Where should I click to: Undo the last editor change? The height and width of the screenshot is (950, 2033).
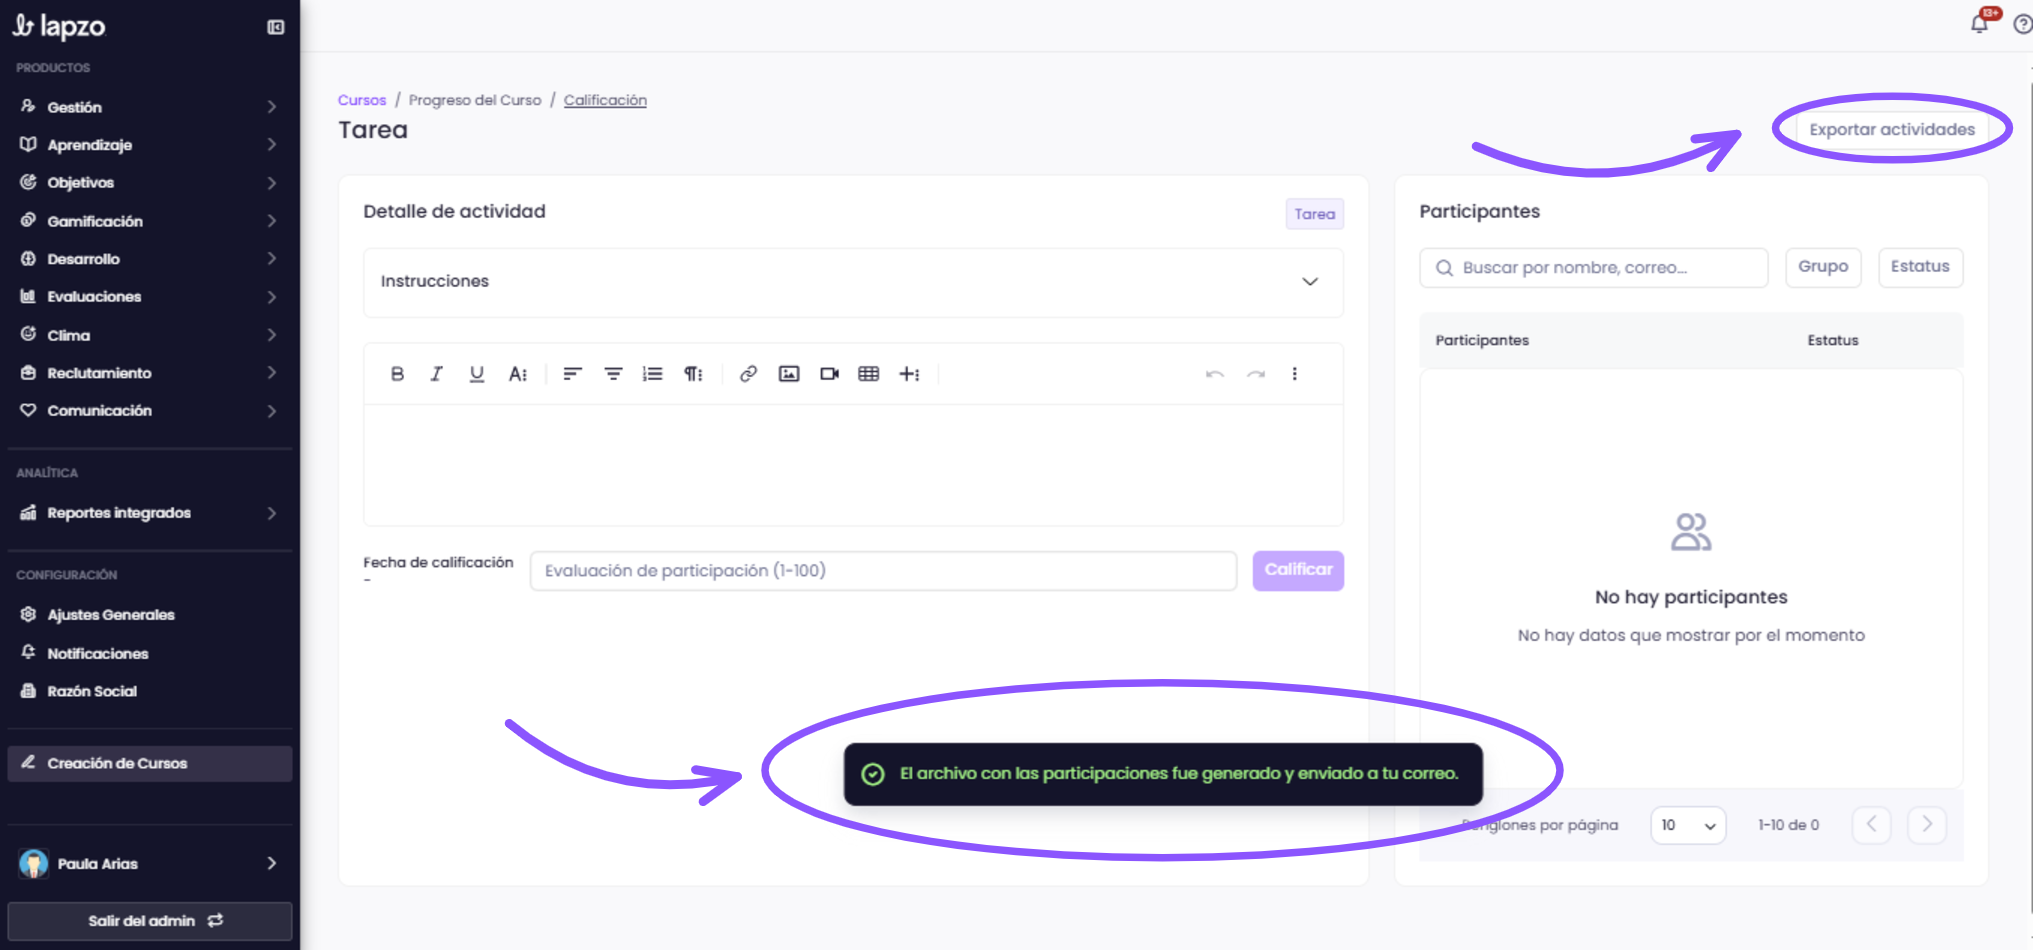click(1215, 374)
